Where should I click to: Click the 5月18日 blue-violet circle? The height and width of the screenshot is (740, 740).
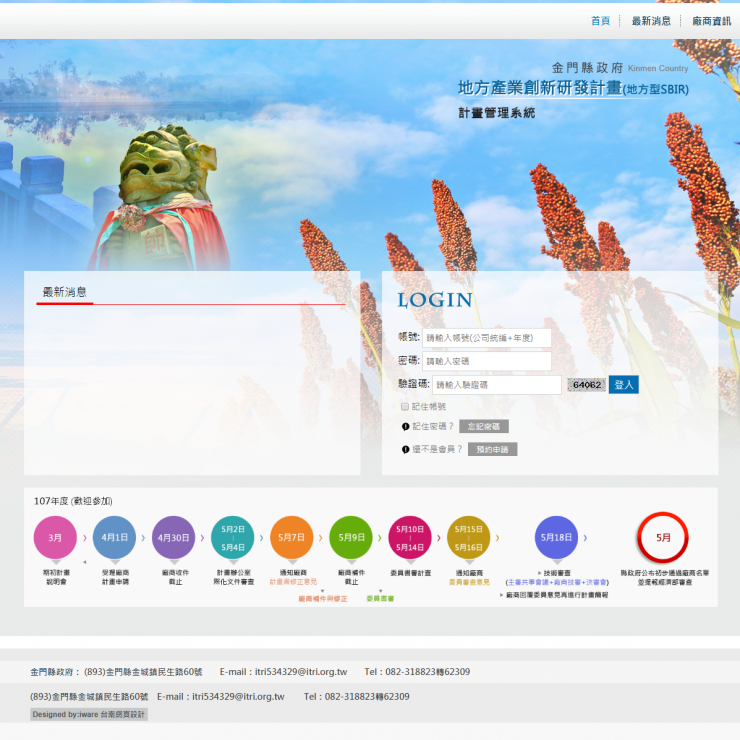pyautogui.click(x=556, y=537)
